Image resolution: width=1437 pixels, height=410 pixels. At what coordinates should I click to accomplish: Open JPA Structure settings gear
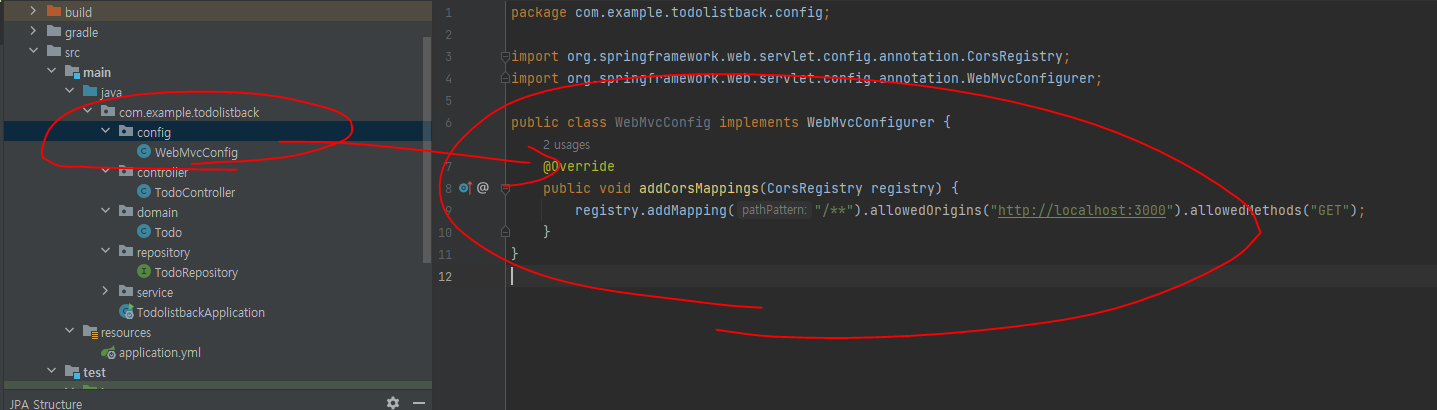click(393, 403)
